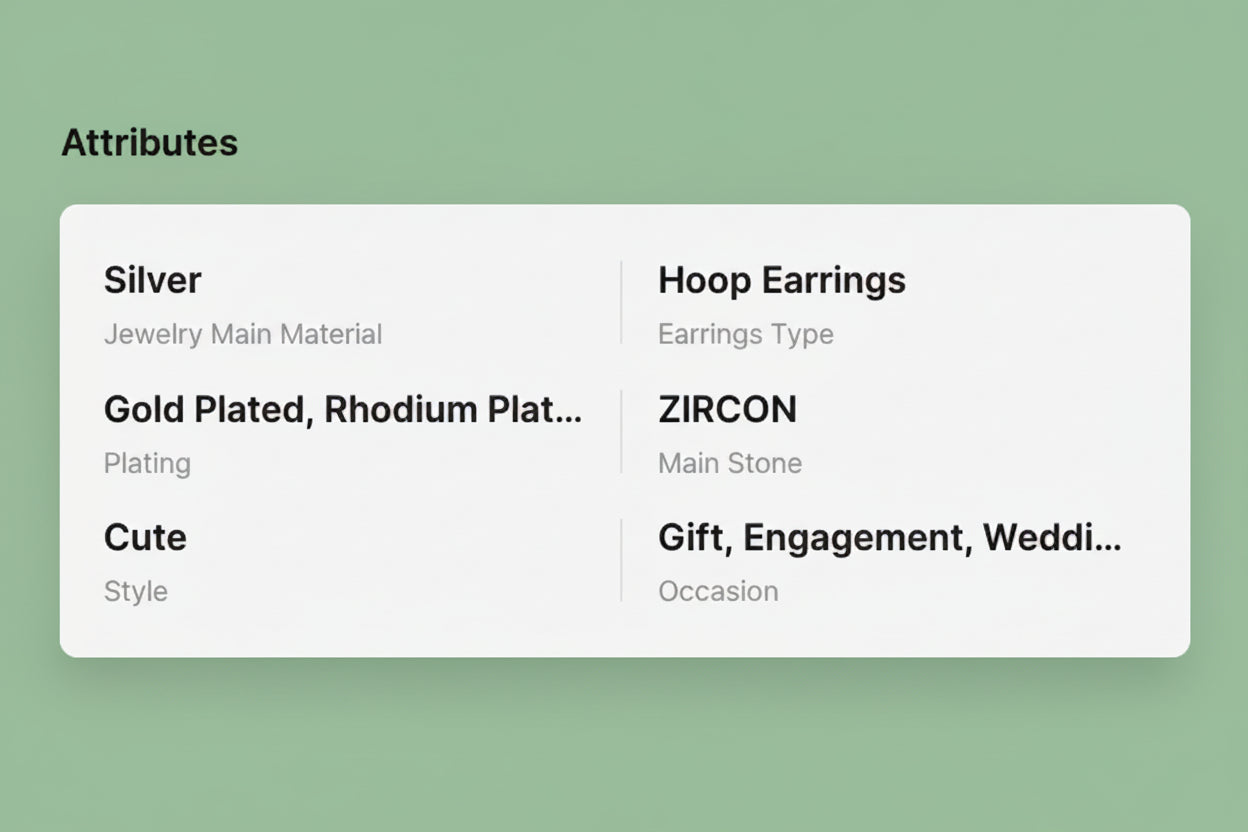The image size is (1248, 832).
Task: Click divider between Silver and Hoop Earrings
Action: click(621, 303)
